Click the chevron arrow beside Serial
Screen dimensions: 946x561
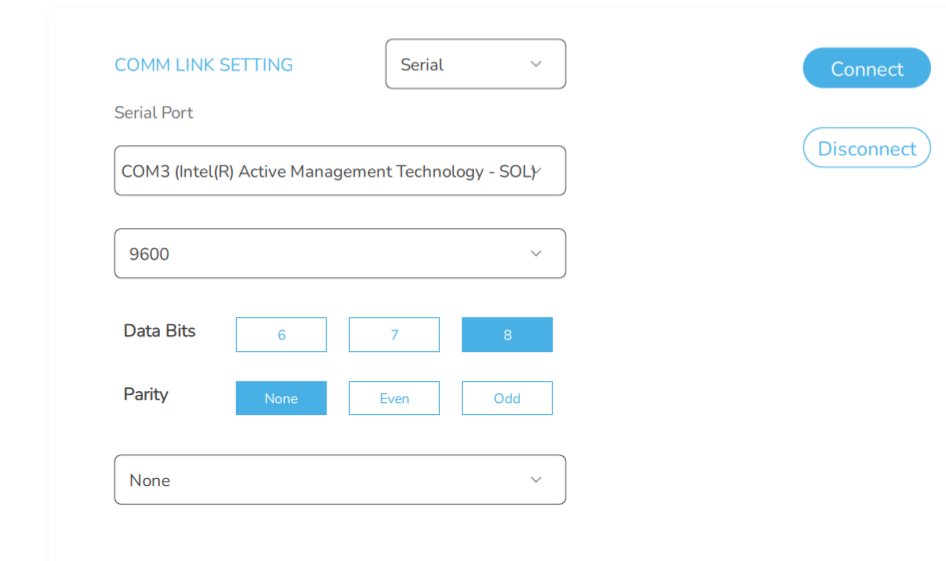[x=536, y=64]
